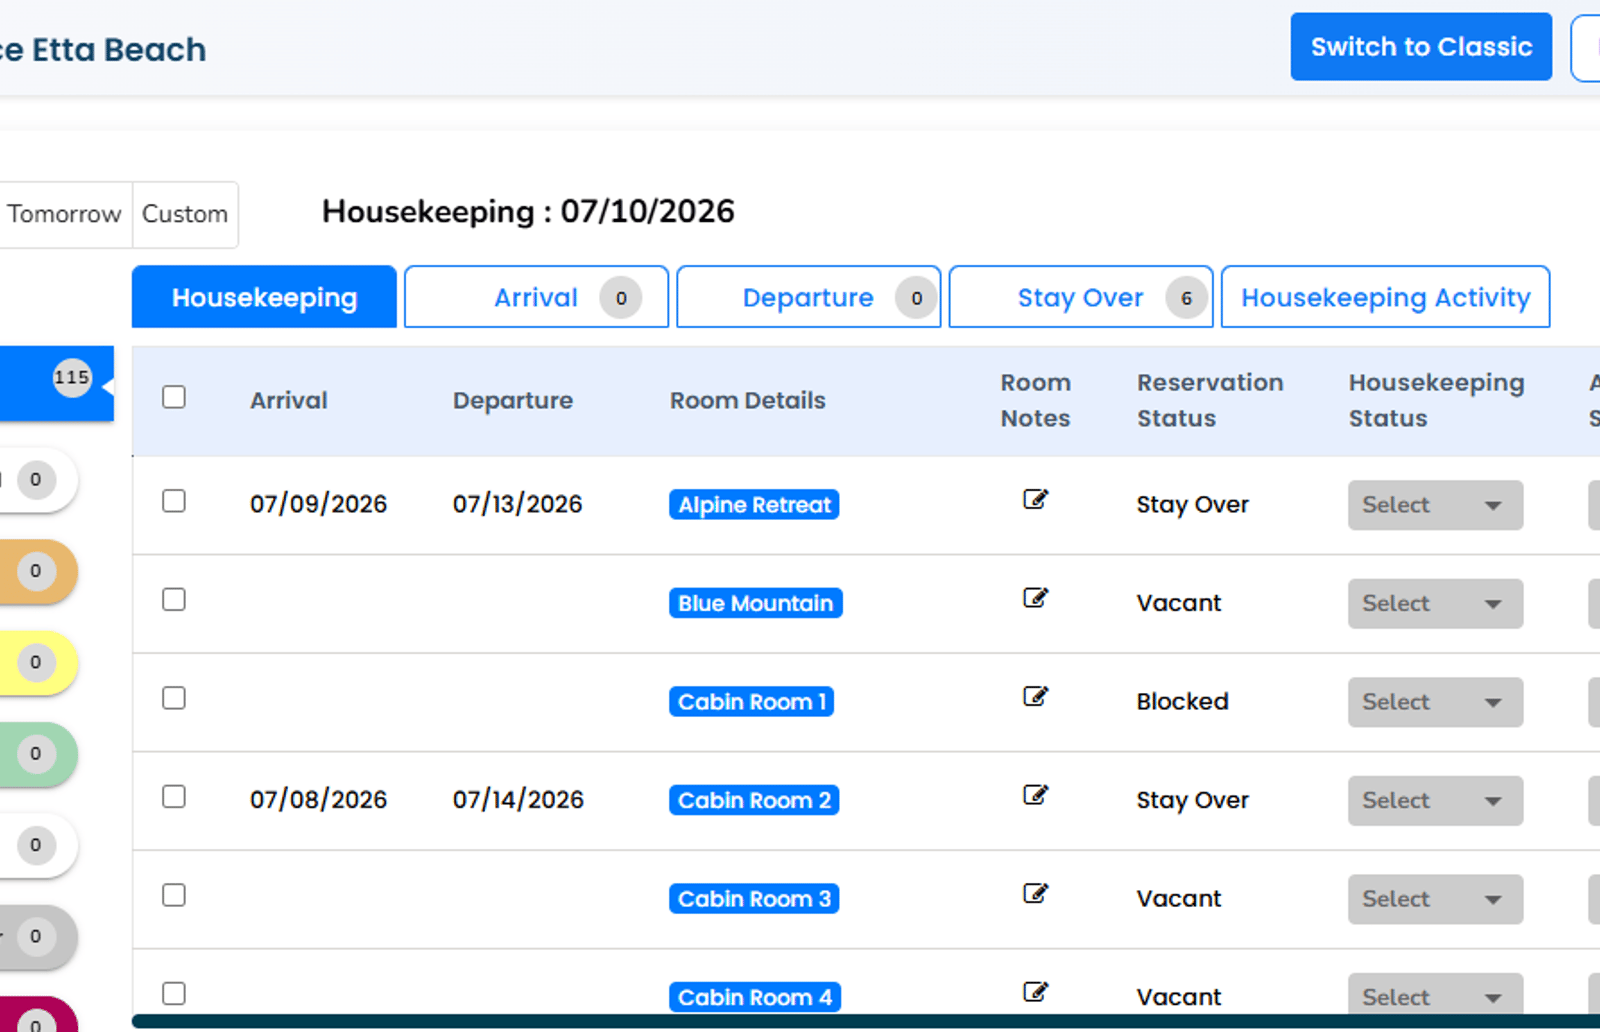1600x1032 pixels.
Task: Click arrival date 07/09/2026
Action: tap(318, 504)
